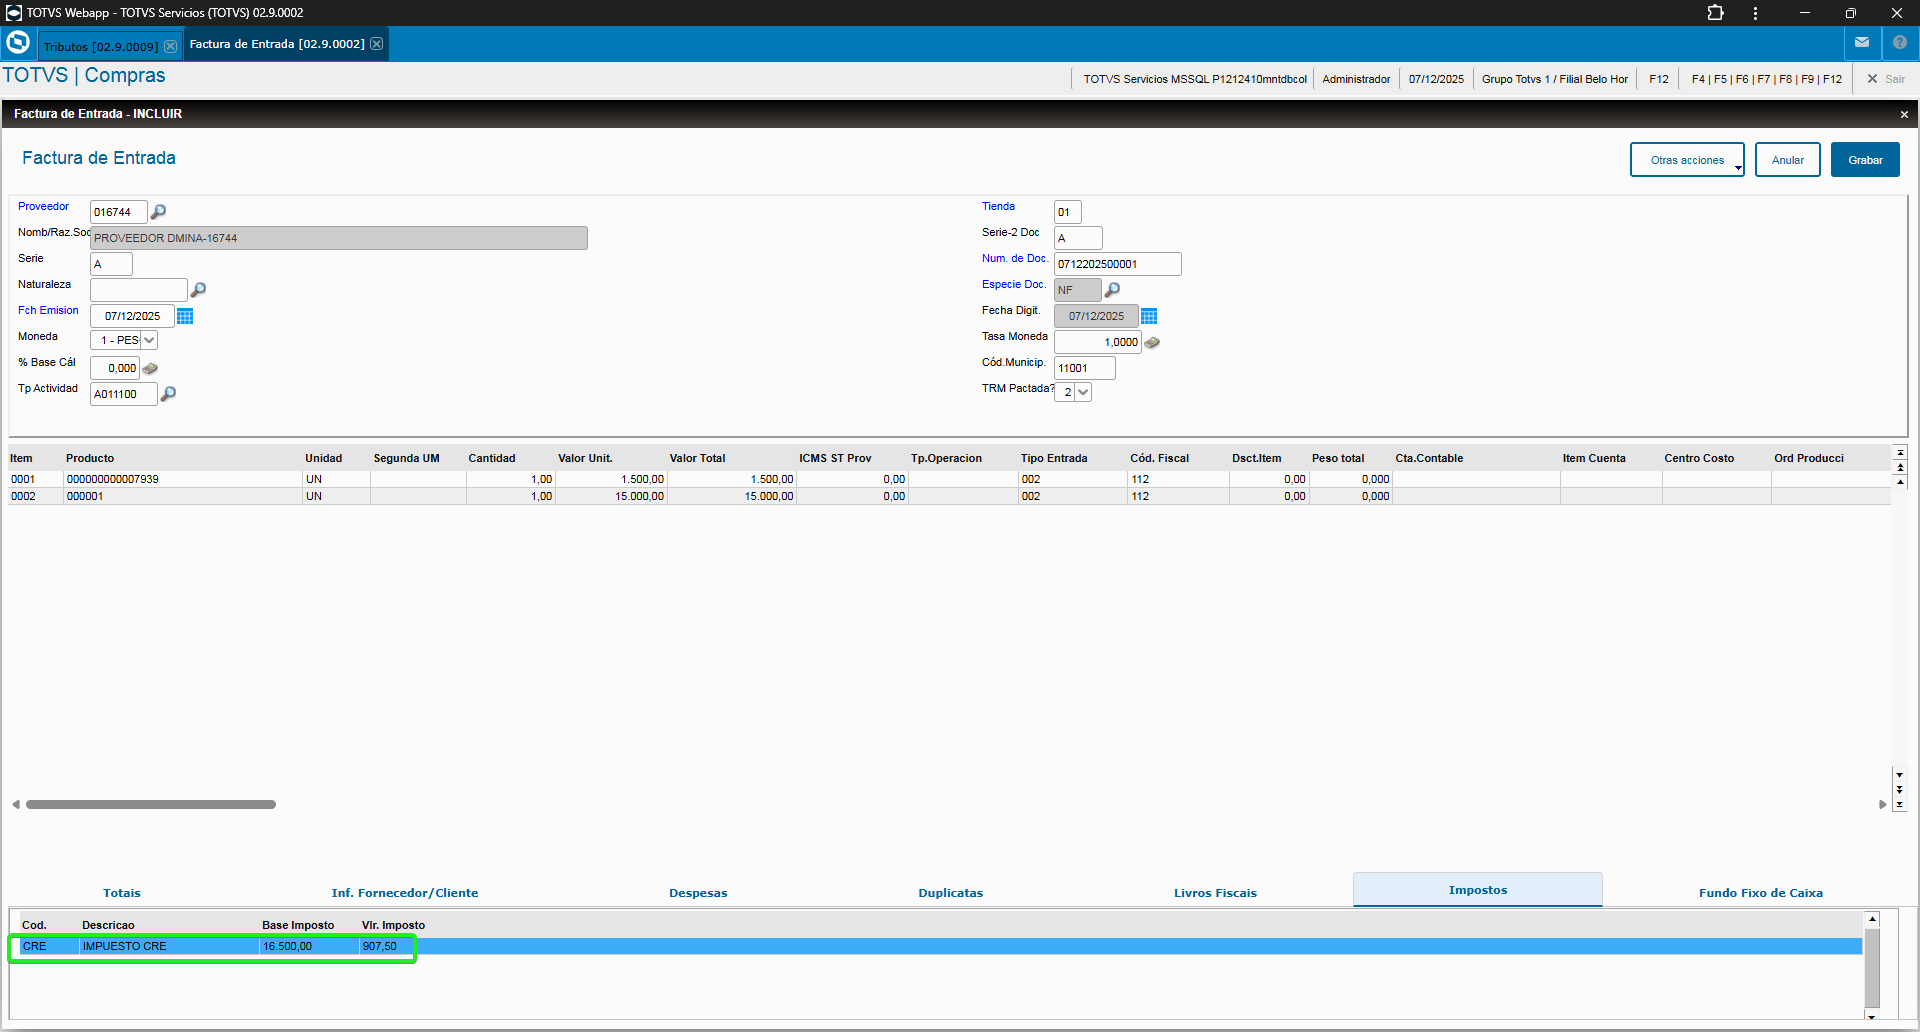Open Naturaleza lookup magnifier
Screen dimensions: 1920x1032
tap(198, 290)
